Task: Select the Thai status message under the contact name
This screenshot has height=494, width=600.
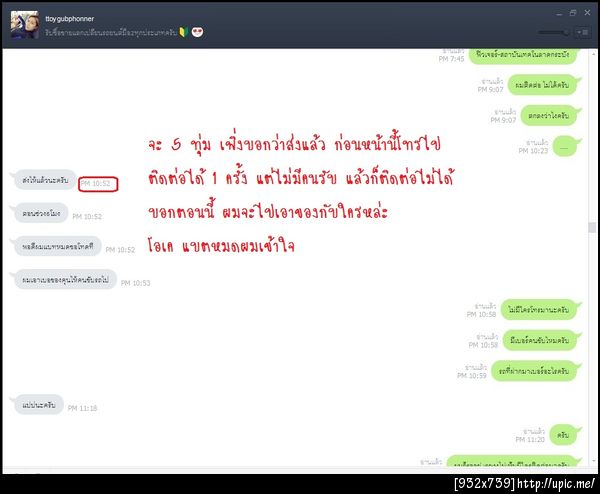Action: 111,33
